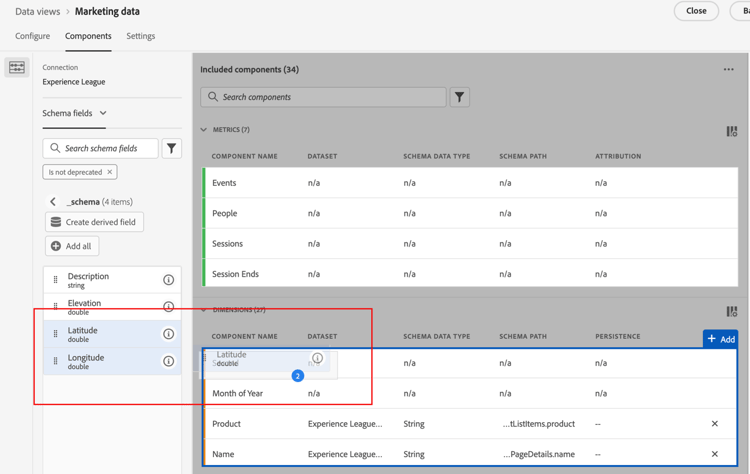Screen dimensions: 750x474
Task: Click the Add all button
Action: 71,246
